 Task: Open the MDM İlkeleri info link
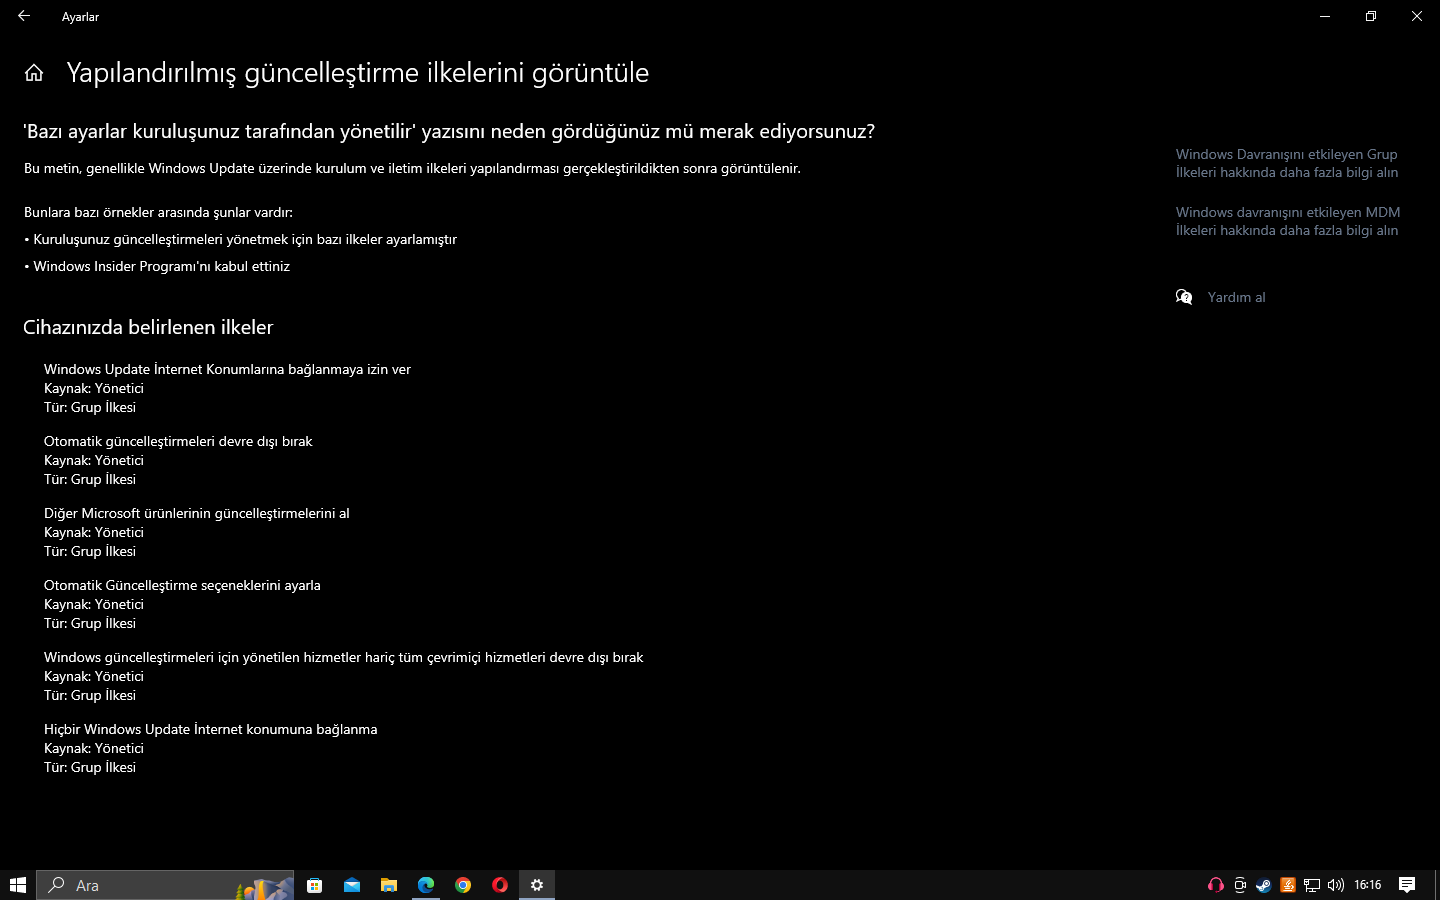(x=1288, y=221)
